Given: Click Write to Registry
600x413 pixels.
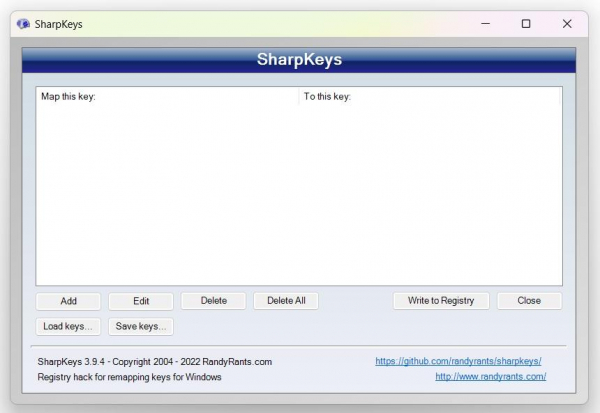Looking at the screenshot, I should pos(441,301).
